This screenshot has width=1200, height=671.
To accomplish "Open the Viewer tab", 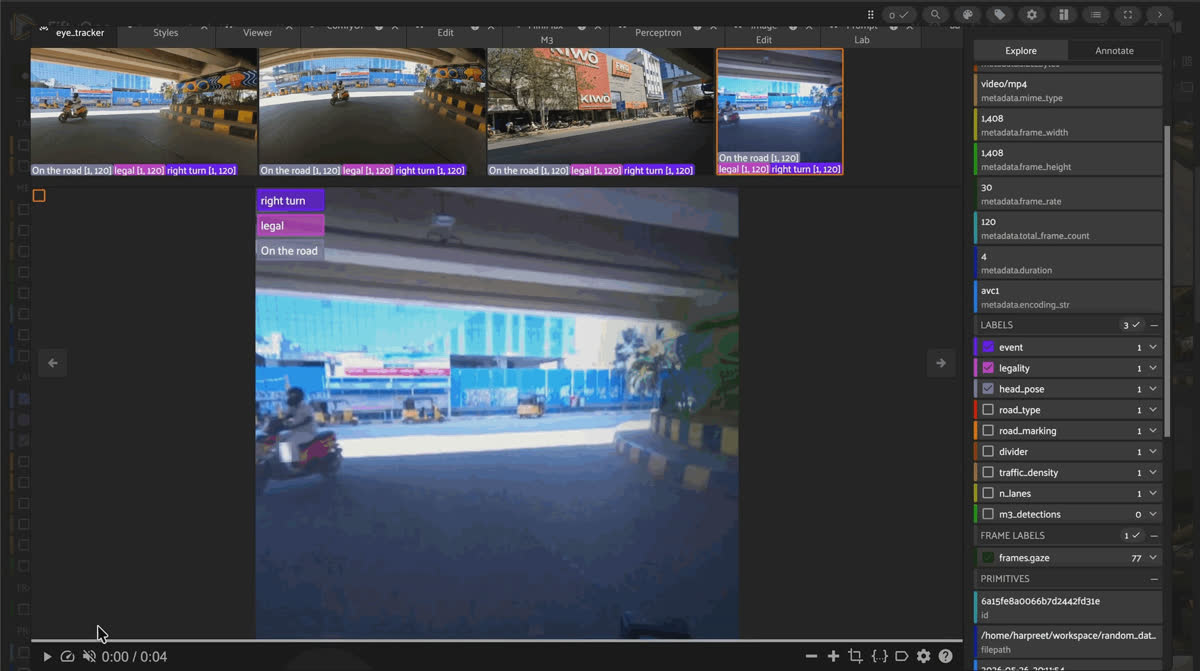I will [257, 32].
